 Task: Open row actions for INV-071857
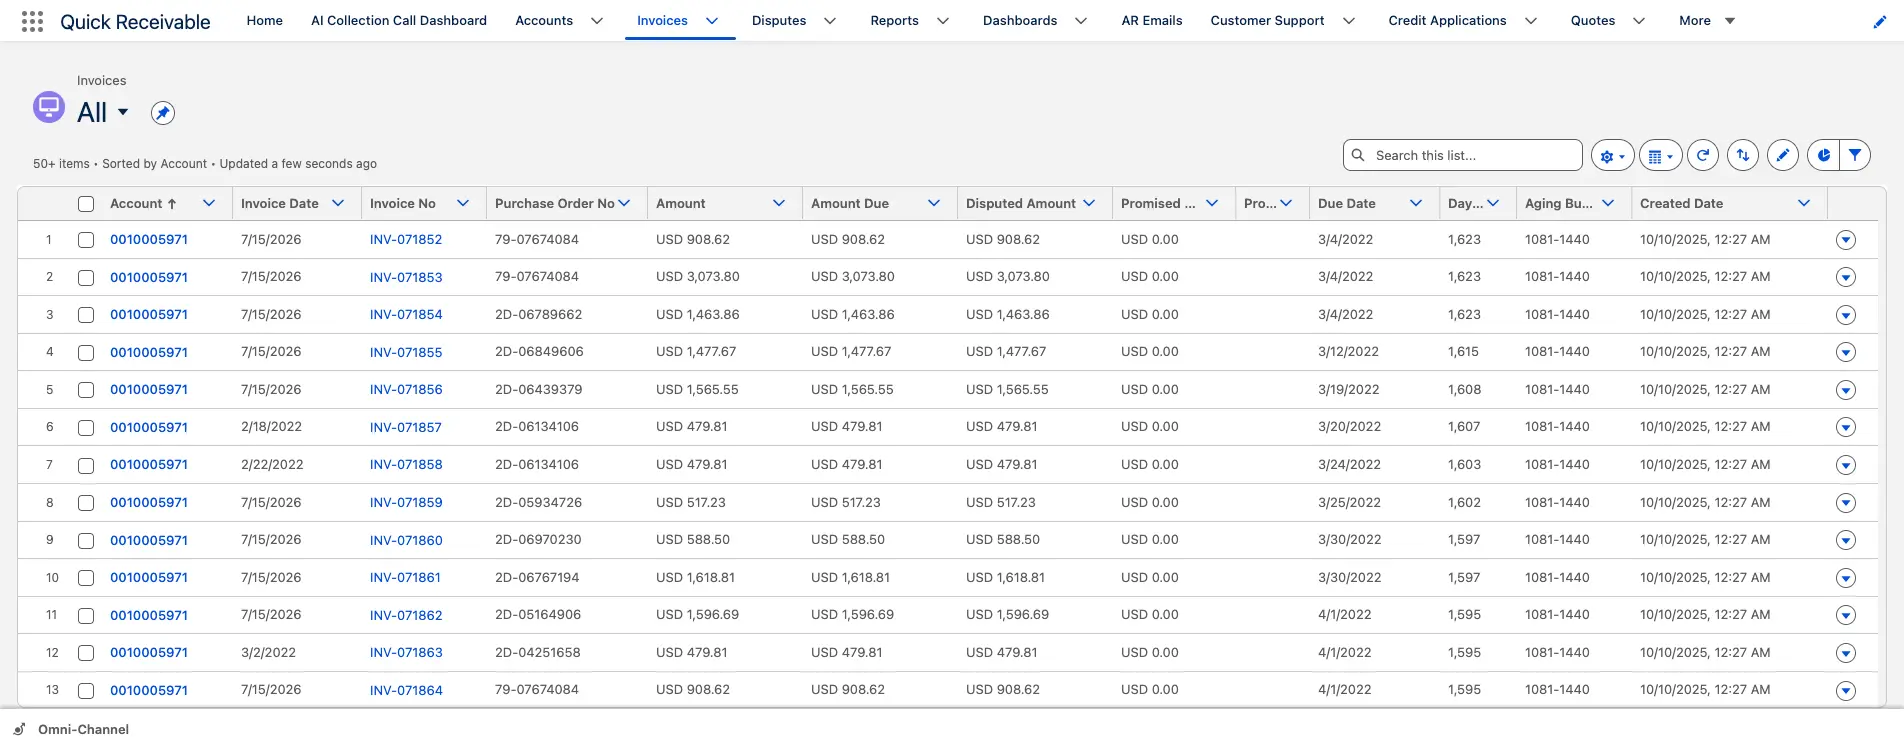(1846, 427)
